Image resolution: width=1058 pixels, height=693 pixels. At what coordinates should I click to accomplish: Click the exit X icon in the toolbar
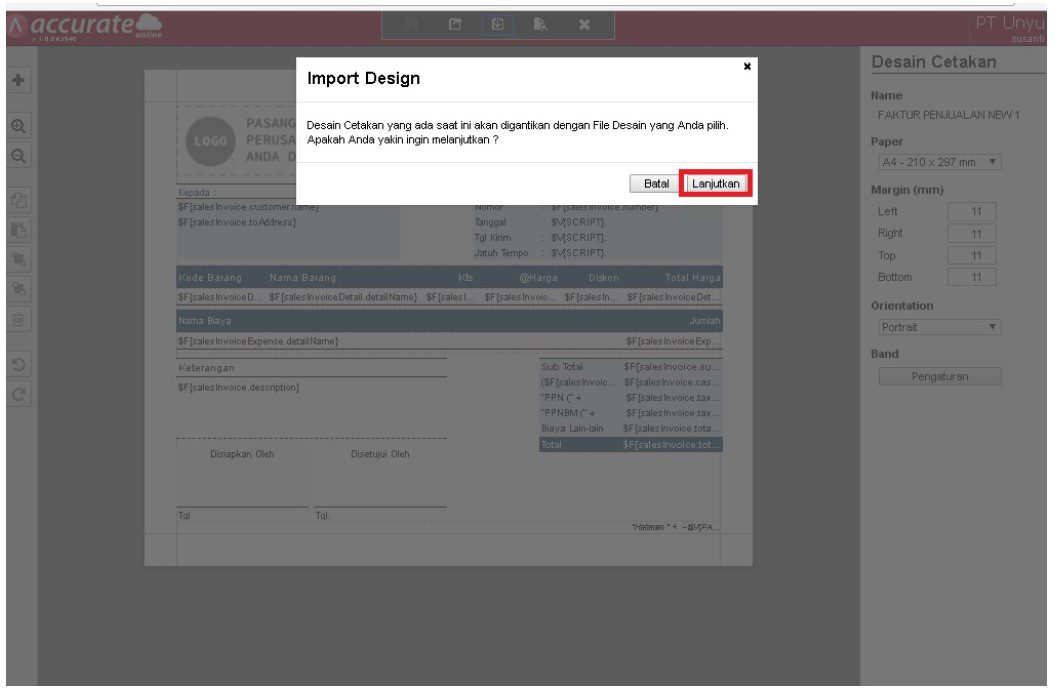tap(584, 26)
